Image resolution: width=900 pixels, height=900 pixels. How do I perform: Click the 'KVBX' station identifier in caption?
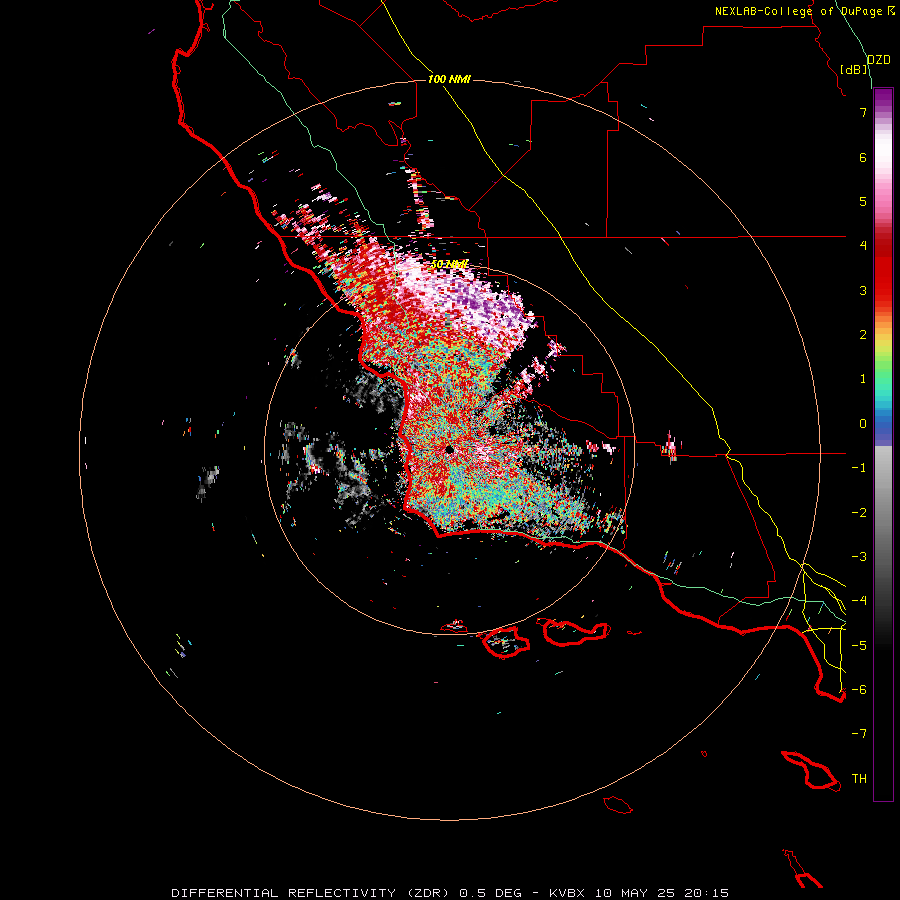click(567, 893)
